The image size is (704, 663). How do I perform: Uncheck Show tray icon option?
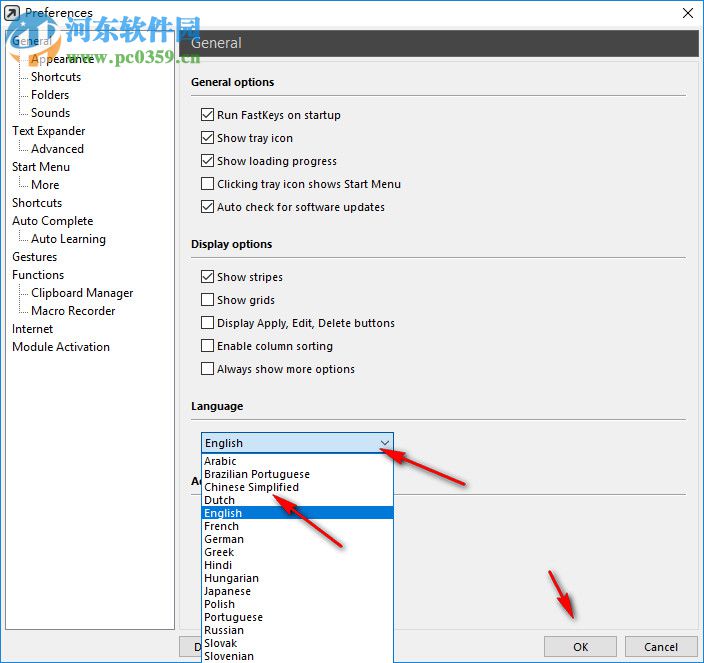(207, 137)
